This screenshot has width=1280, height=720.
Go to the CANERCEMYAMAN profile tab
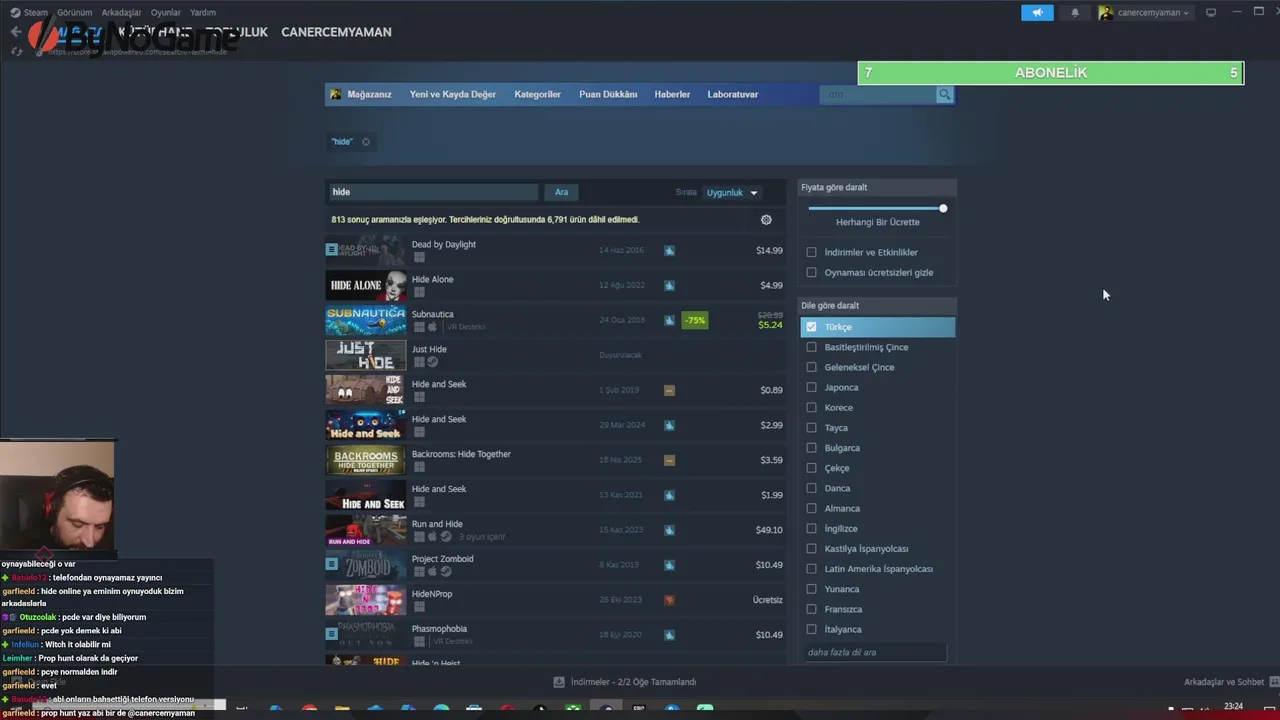coord(336,32)
